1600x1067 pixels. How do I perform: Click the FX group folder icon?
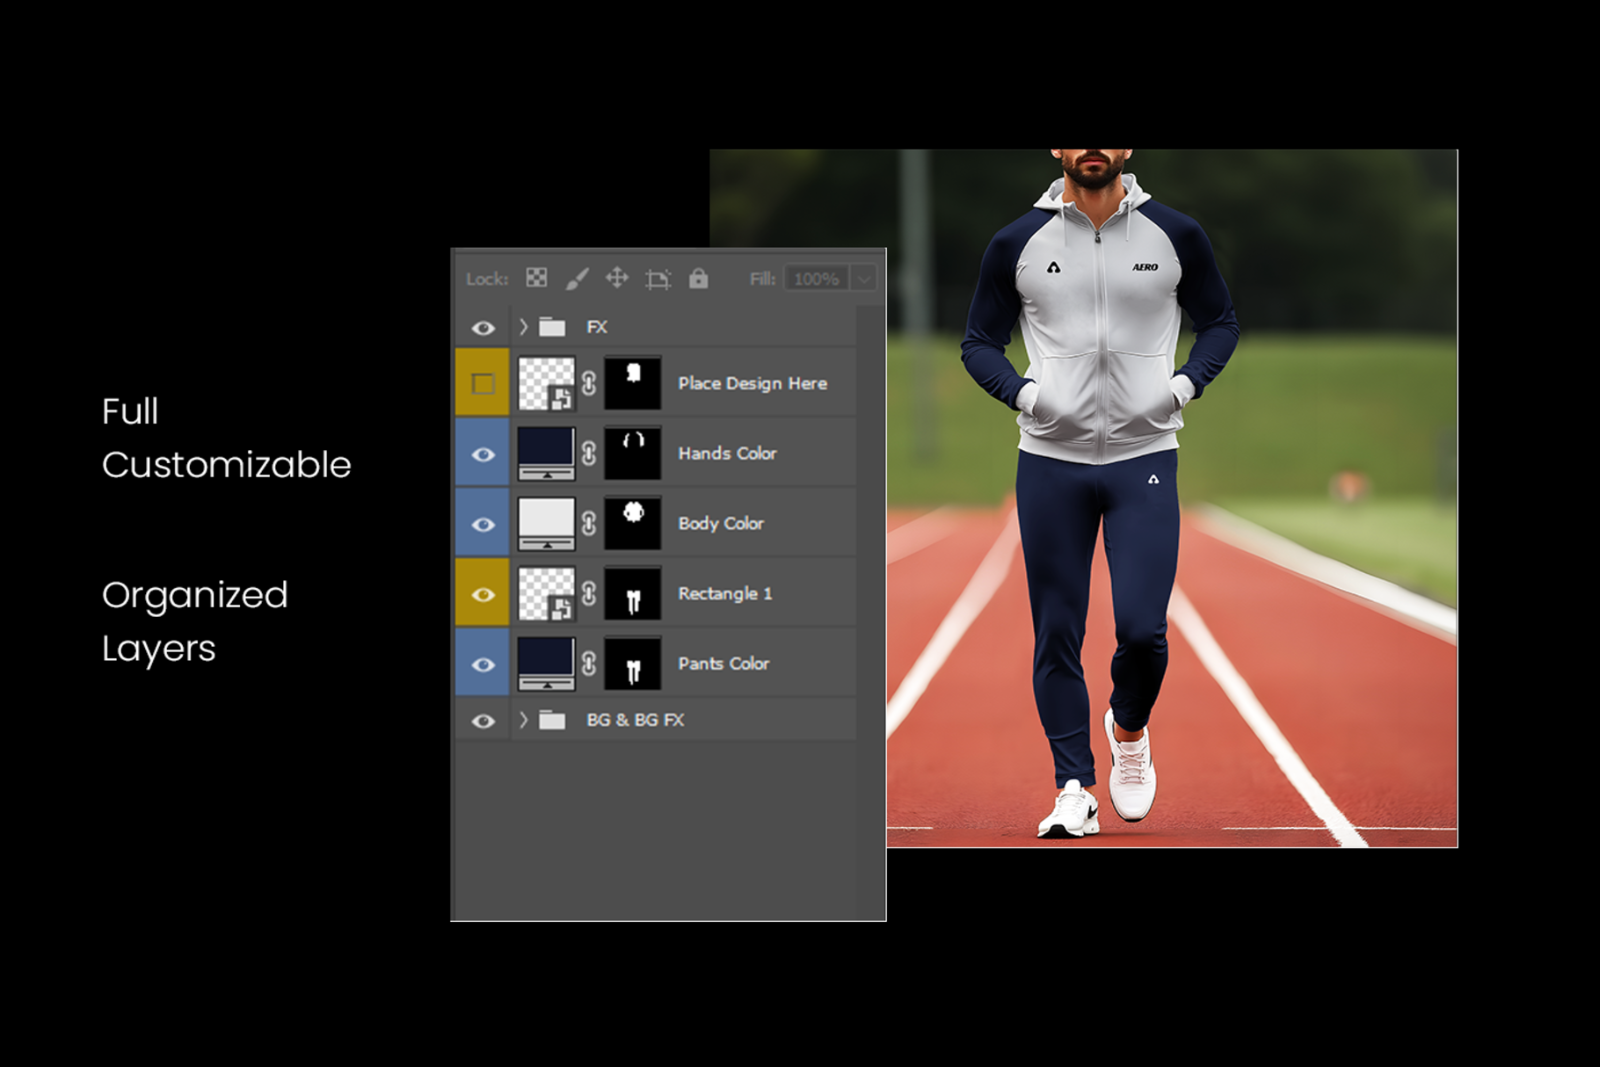coord(552,325)
